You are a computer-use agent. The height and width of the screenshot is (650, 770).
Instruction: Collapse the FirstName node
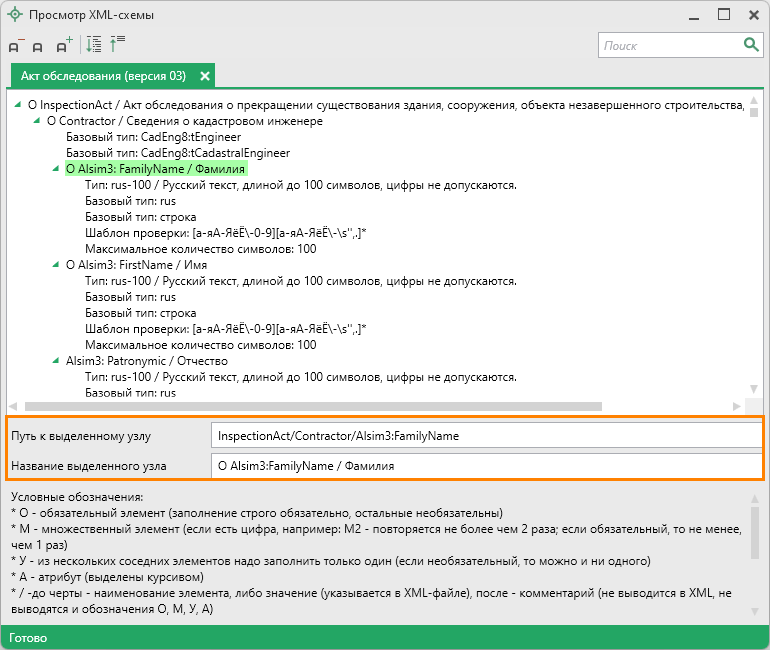coord(56,265)
